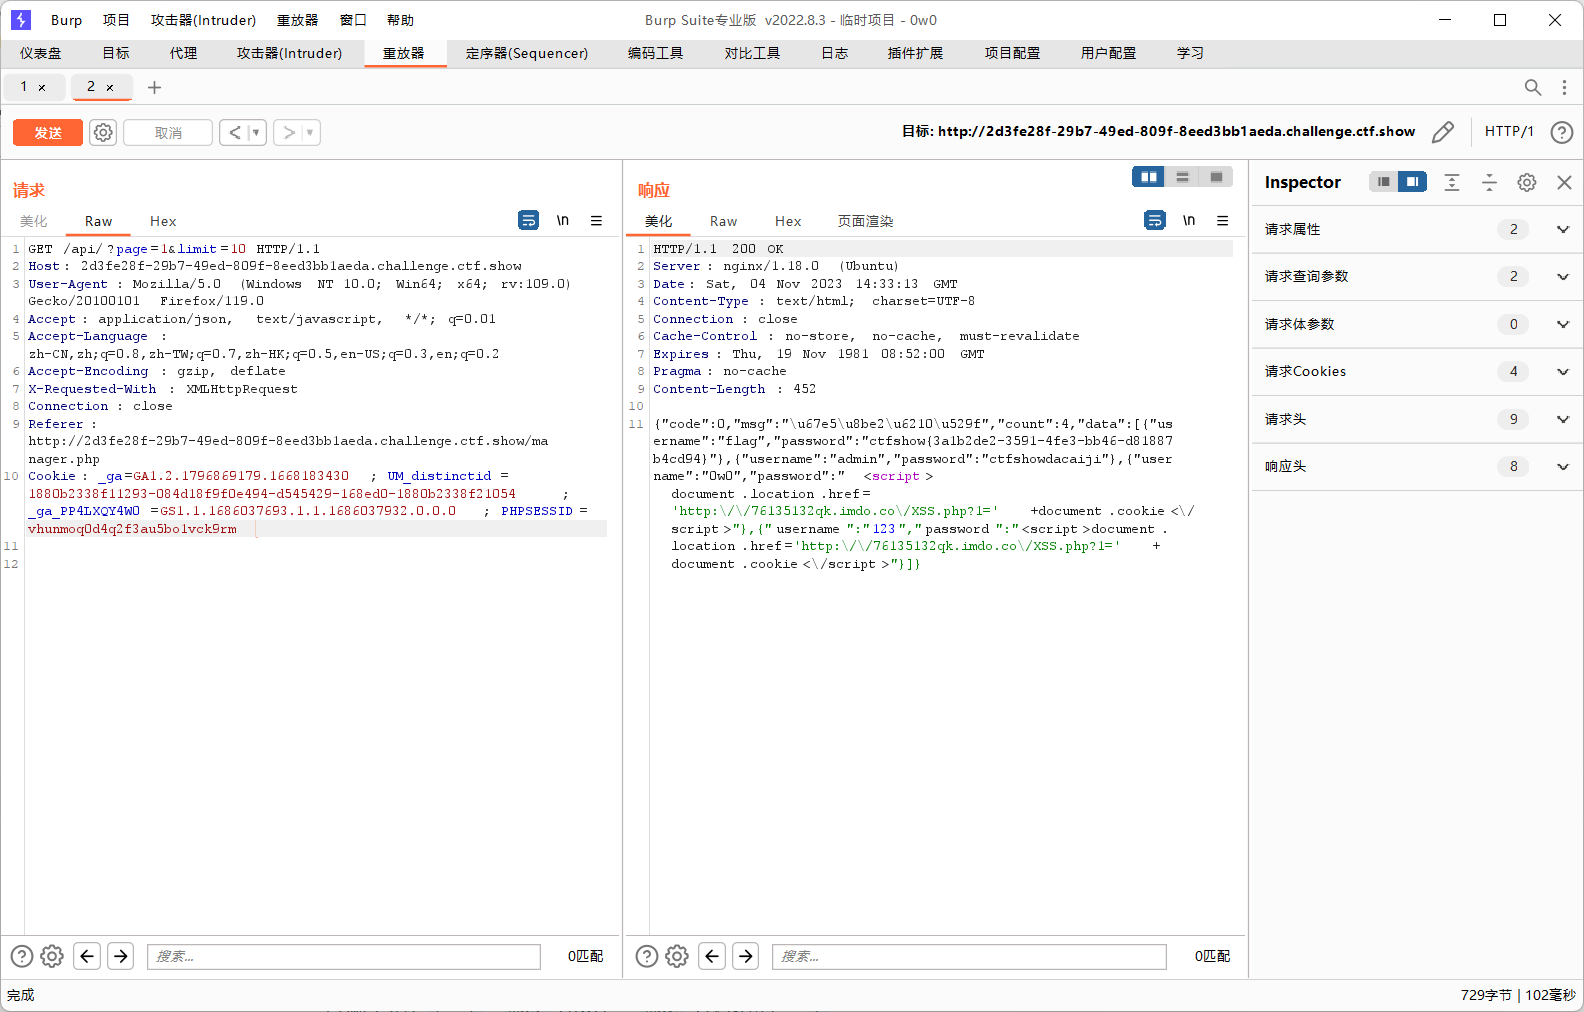Add new Repeater tab with plus
The height and width of the screenshot is (1012, 1584).
[154, 87]
